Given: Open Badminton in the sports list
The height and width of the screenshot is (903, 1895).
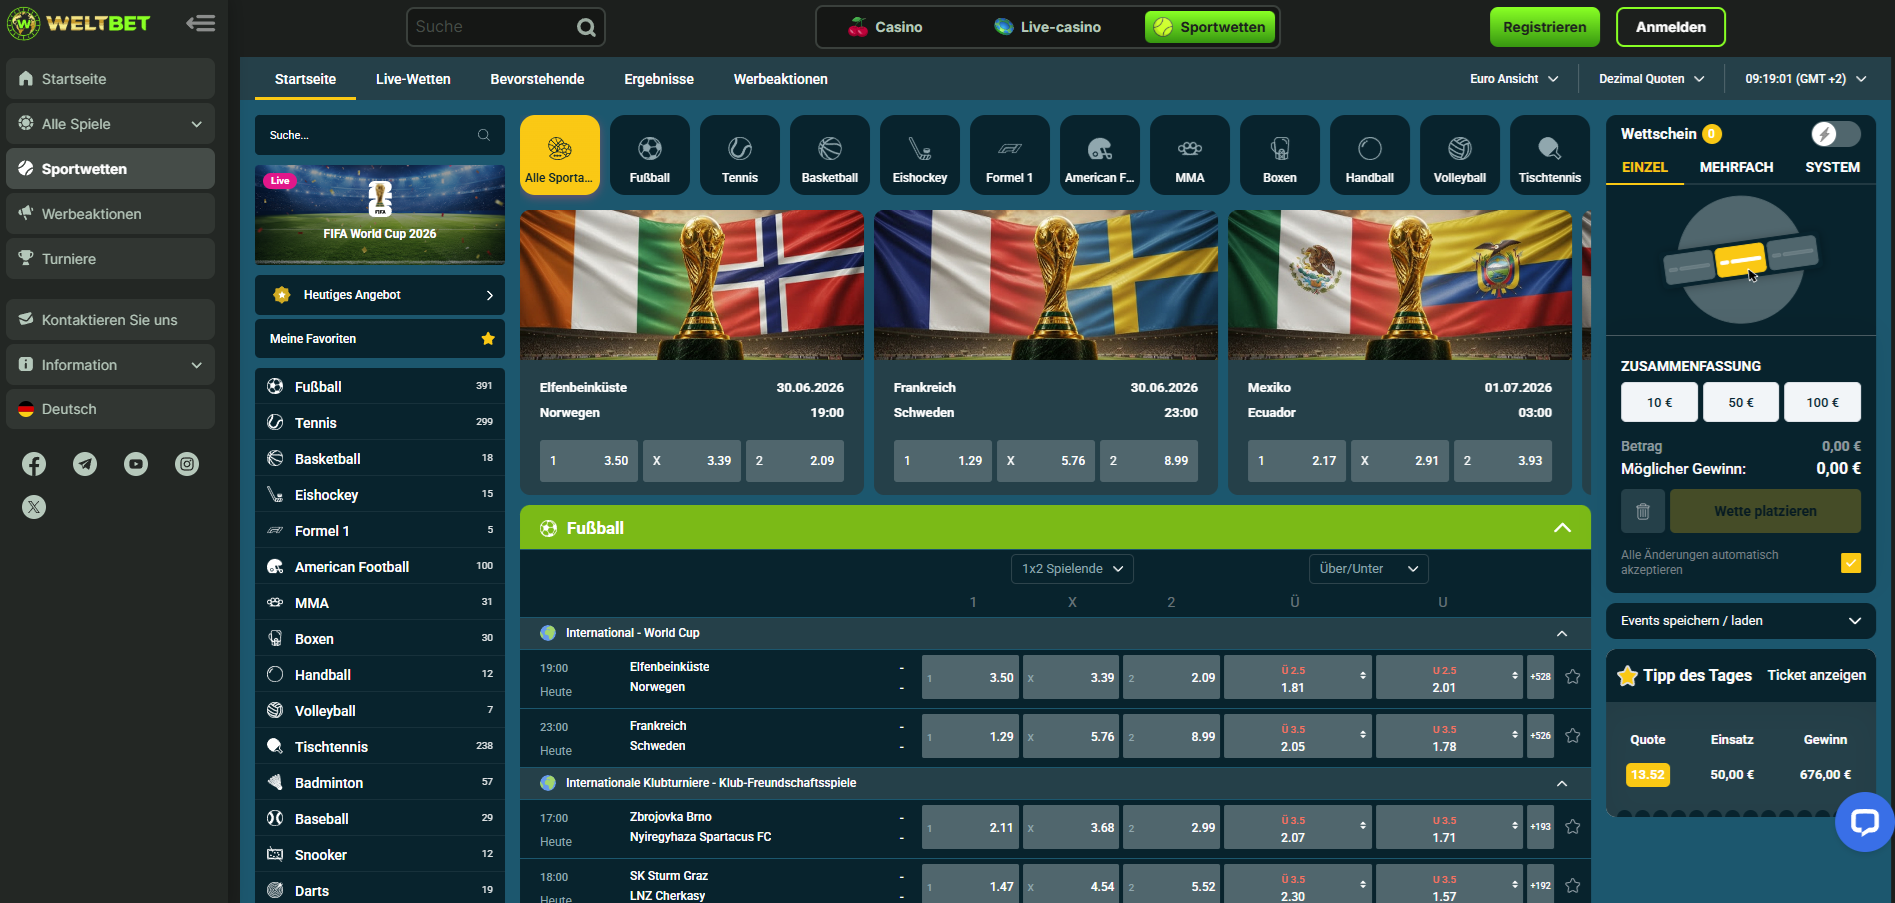Looking at the screenshot, I should (x=380, y=783).
